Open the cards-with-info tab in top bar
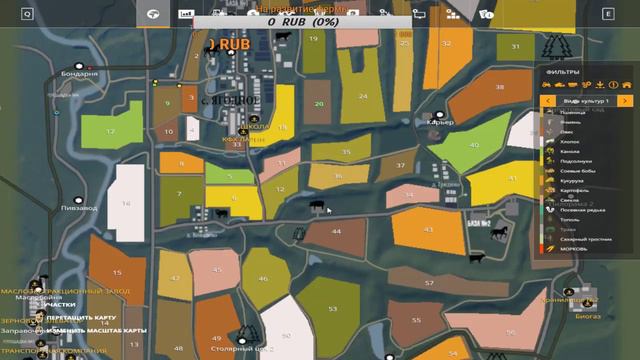 click(486, 14)
